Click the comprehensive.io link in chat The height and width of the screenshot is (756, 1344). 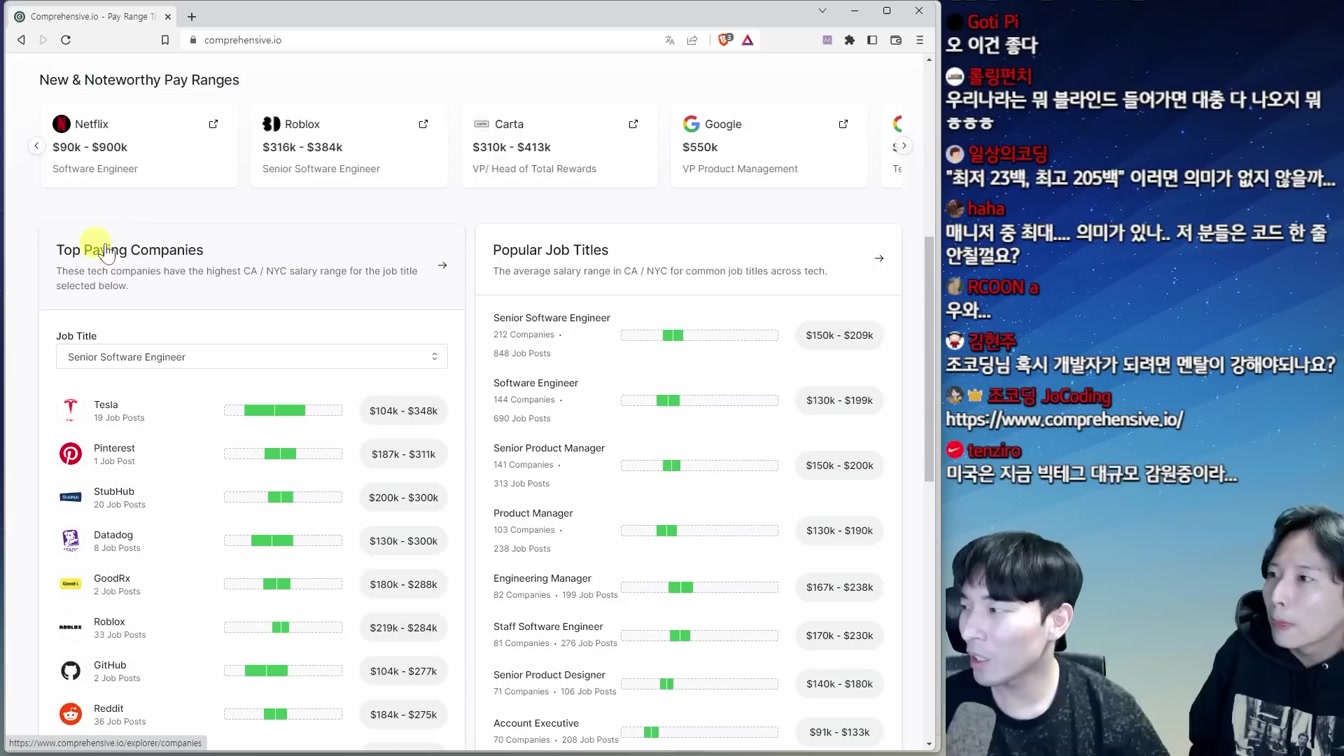[x=1064, y=420]
